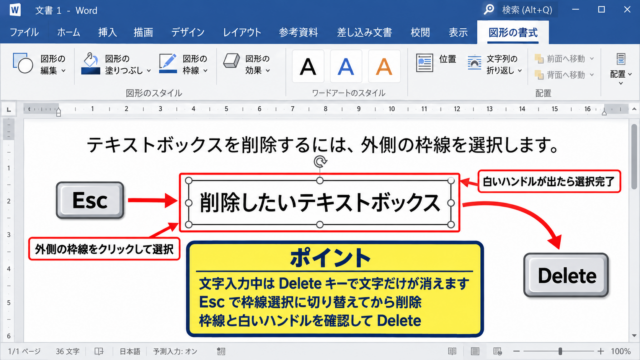This screenshot has height=360, width=640.
Task: Click the 日本語 language indicator
Action: tap(130, 351)
